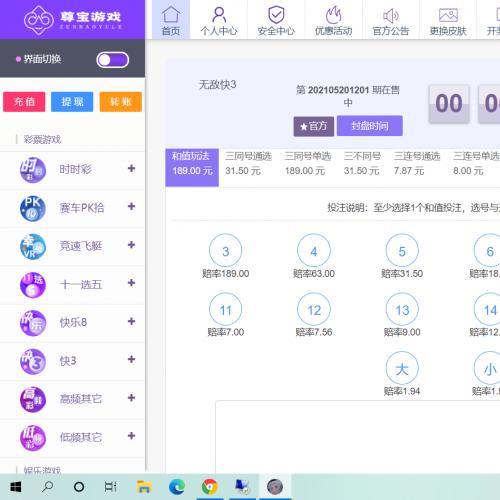The width and height of the screenshot is (500, 500).
Task: Expand 高频其它 with plus sign
Action: point(131,397)
